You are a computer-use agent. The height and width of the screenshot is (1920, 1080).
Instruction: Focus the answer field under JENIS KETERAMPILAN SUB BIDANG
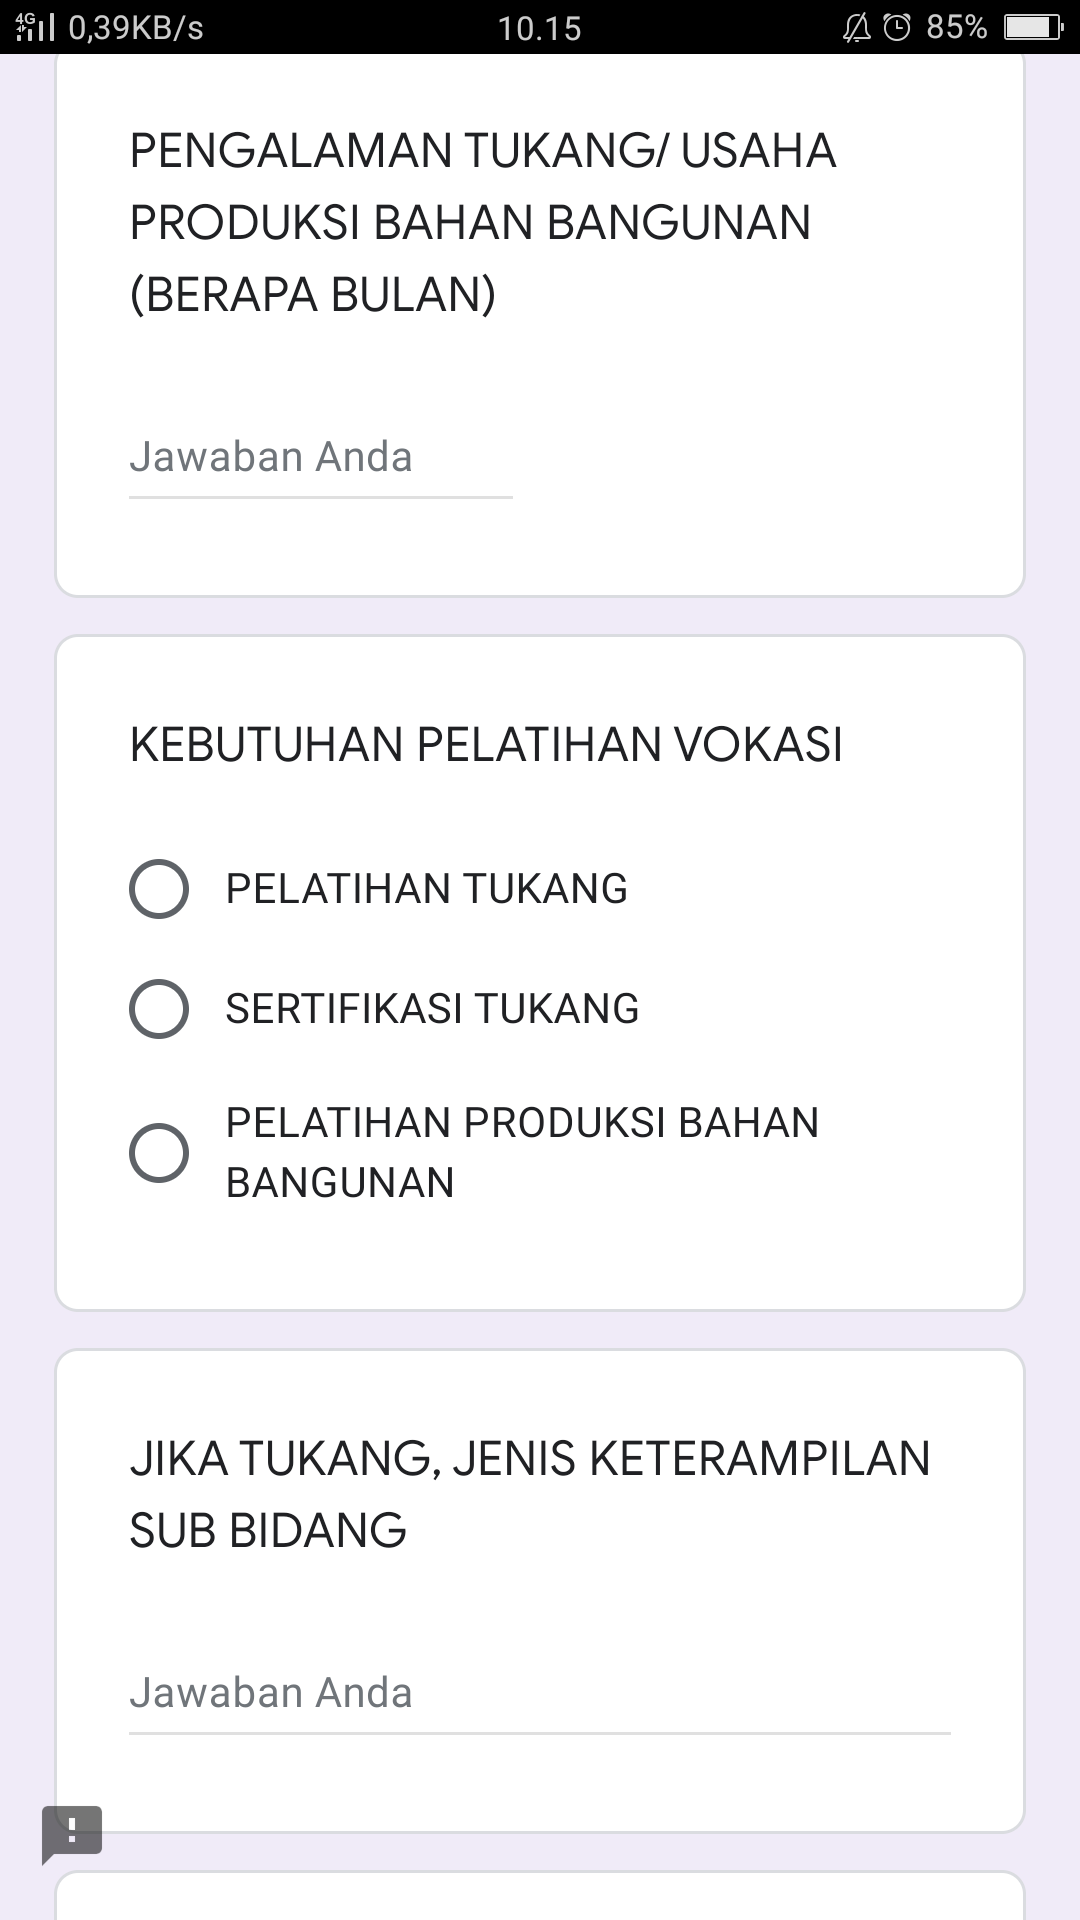pos(539,1694)
